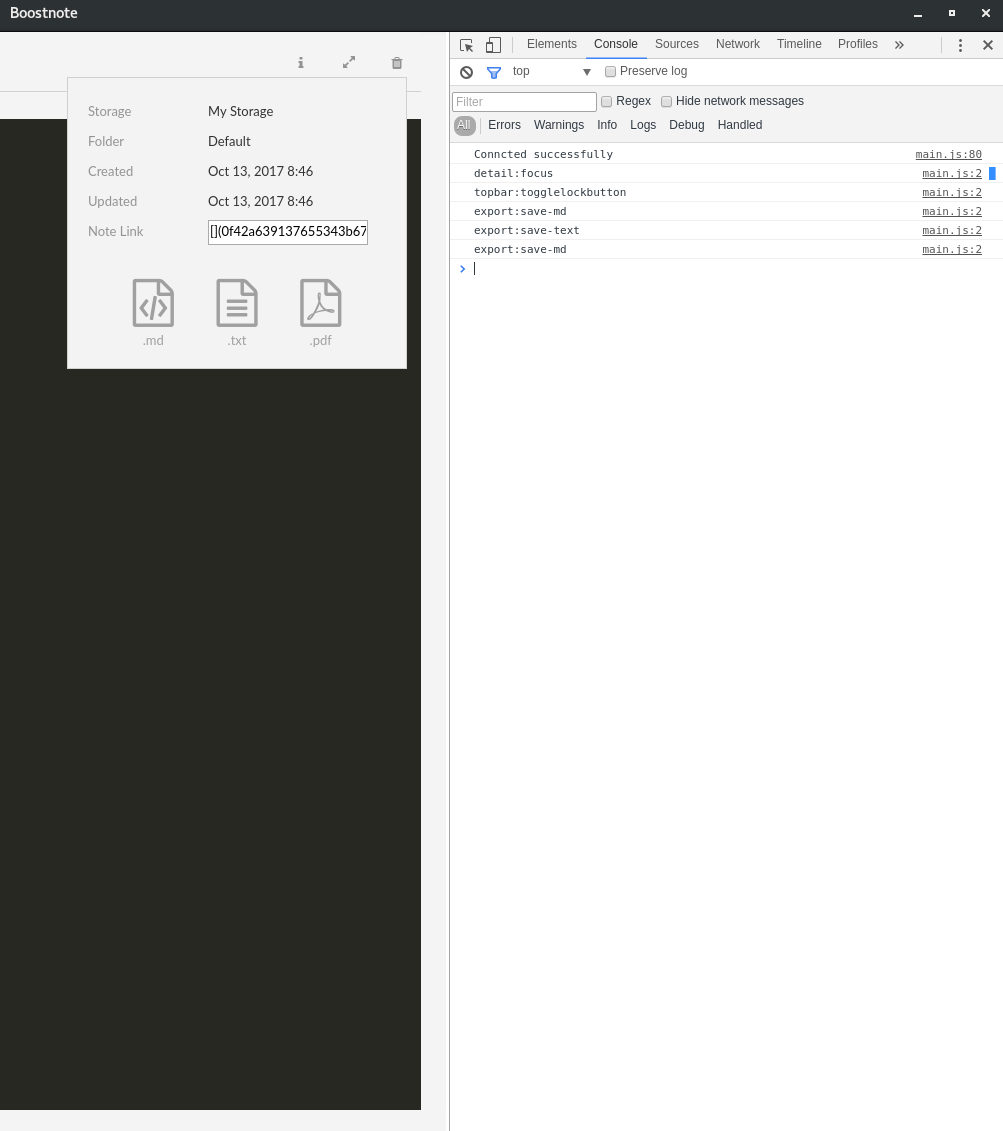Screen dimensions: 1003x1131
Task: Open main.js:2 link for topbar:togglelockbutton
Action: point(952,193)
